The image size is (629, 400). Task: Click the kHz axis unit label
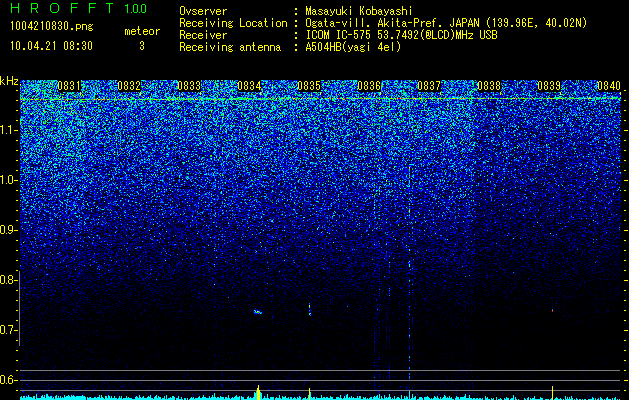(x=9, y=81)
